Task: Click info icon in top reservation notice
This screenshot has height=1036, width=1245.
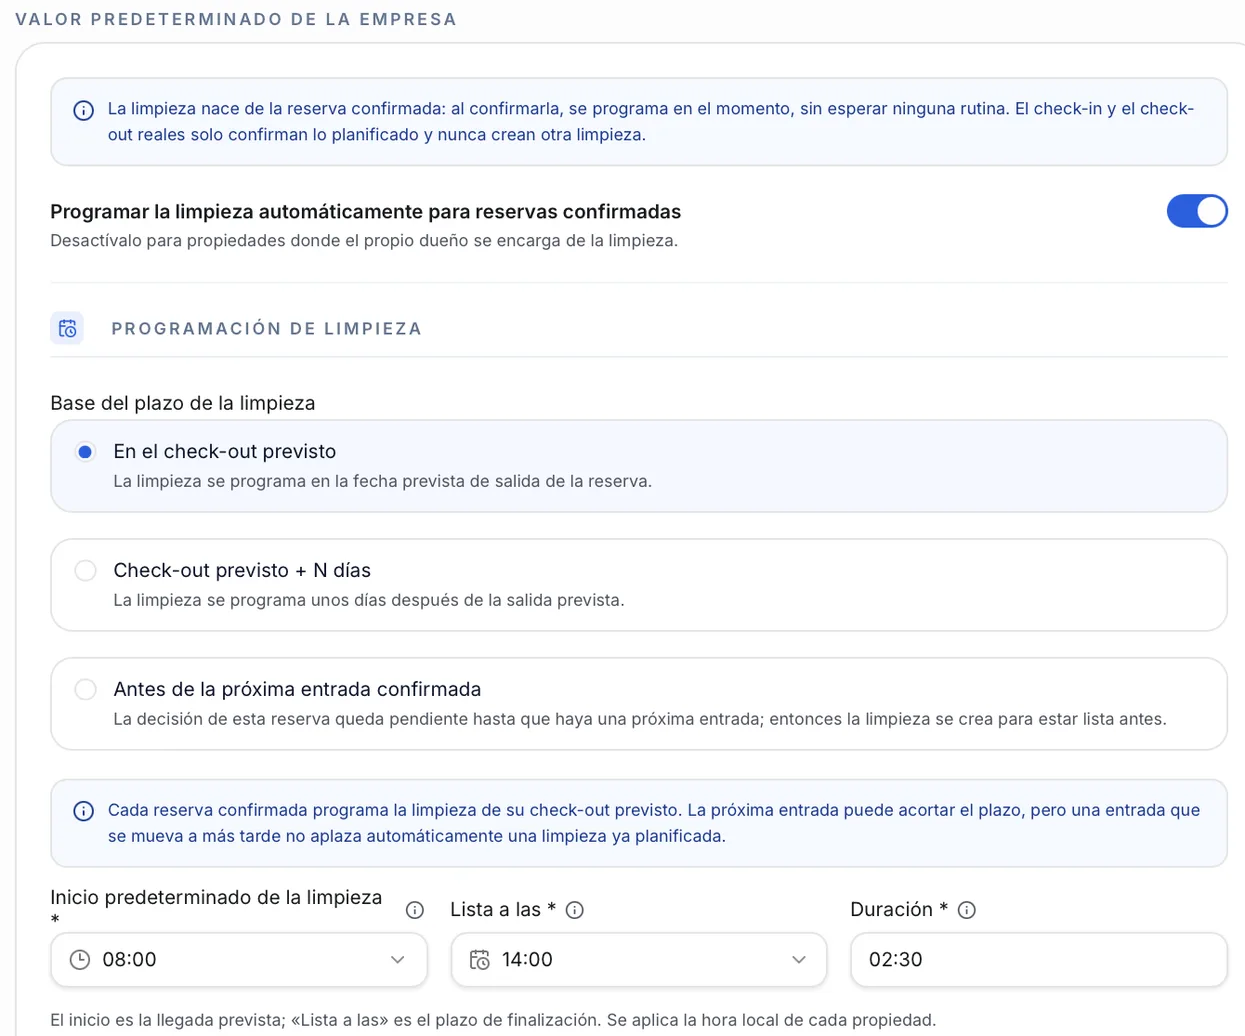Action: [x=84, y=110]
